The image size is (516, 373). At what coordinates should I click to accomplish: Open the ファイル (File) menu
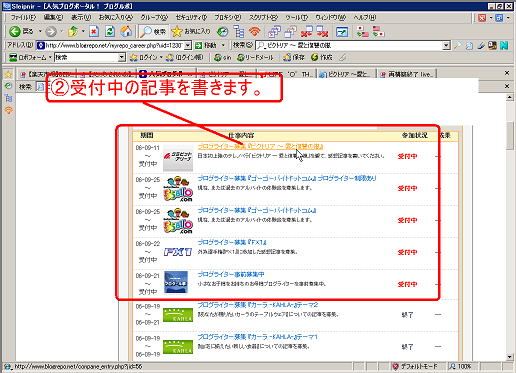pyautogui.click(x=23, y=17)
